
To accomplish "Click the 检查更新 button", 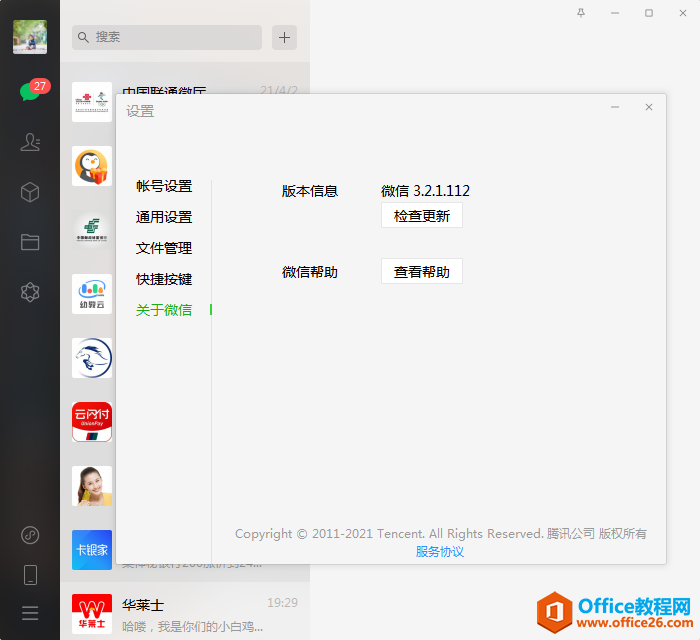I will 422,216.
